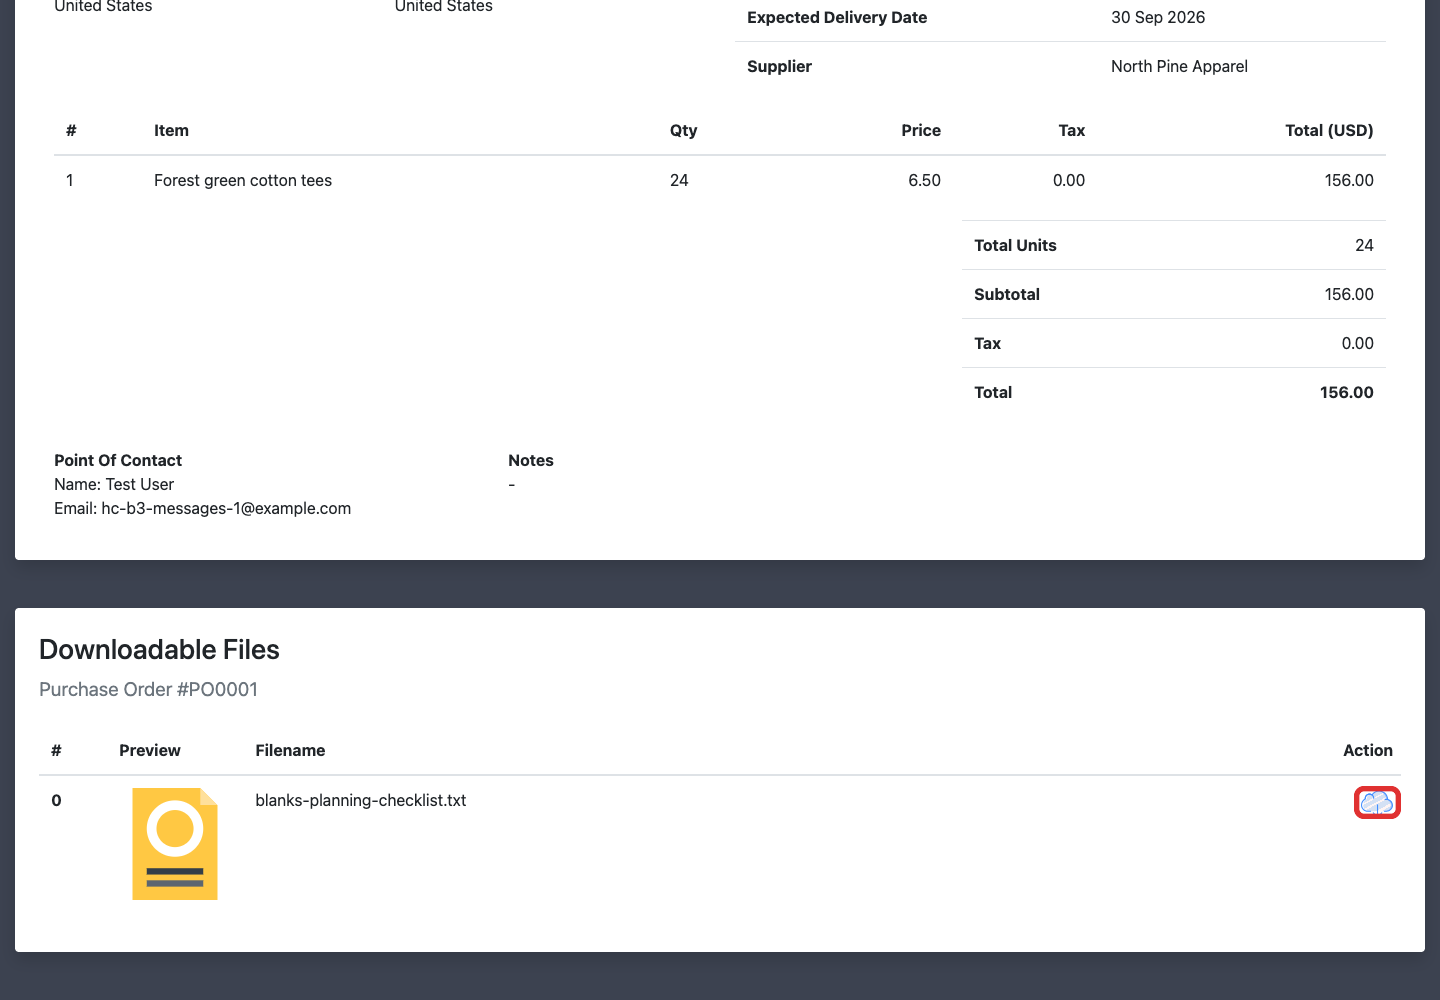1440x1000 pixels.
Task: Click the Filename column header
Action: tap(290, 750)
